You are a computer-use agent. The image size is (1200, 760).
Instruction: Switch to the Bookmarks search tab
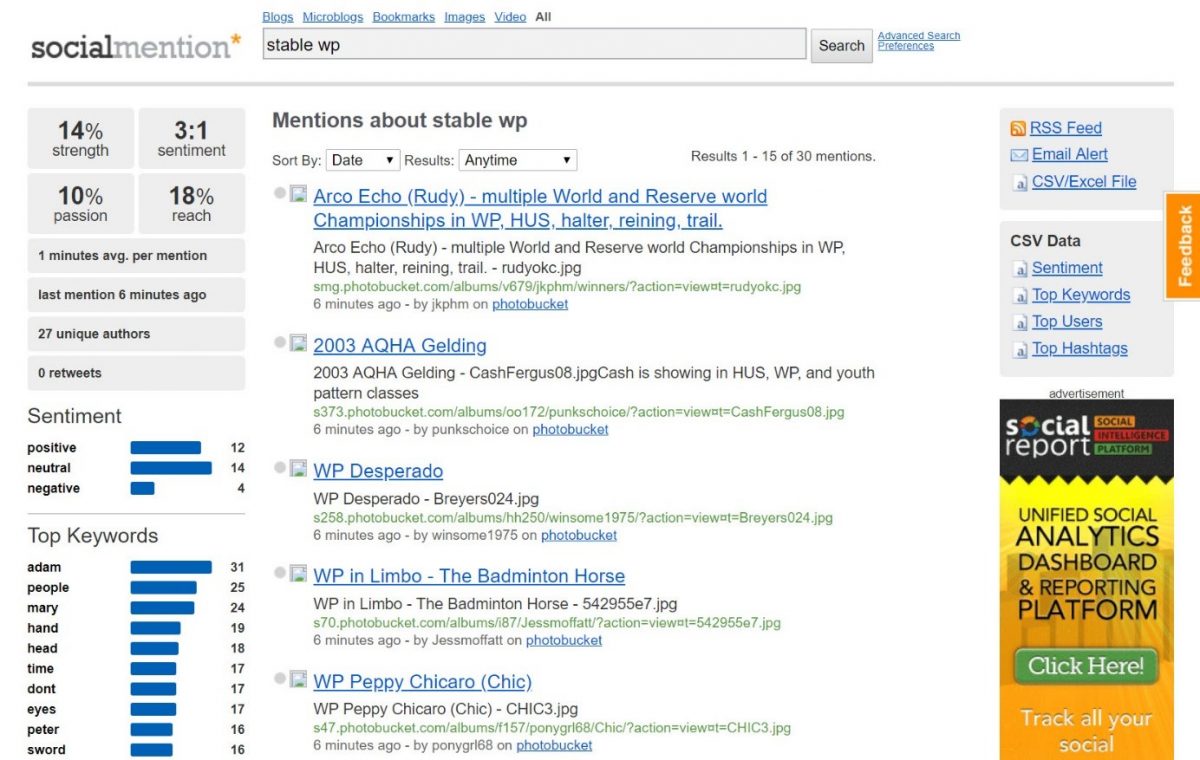point(404,17)
